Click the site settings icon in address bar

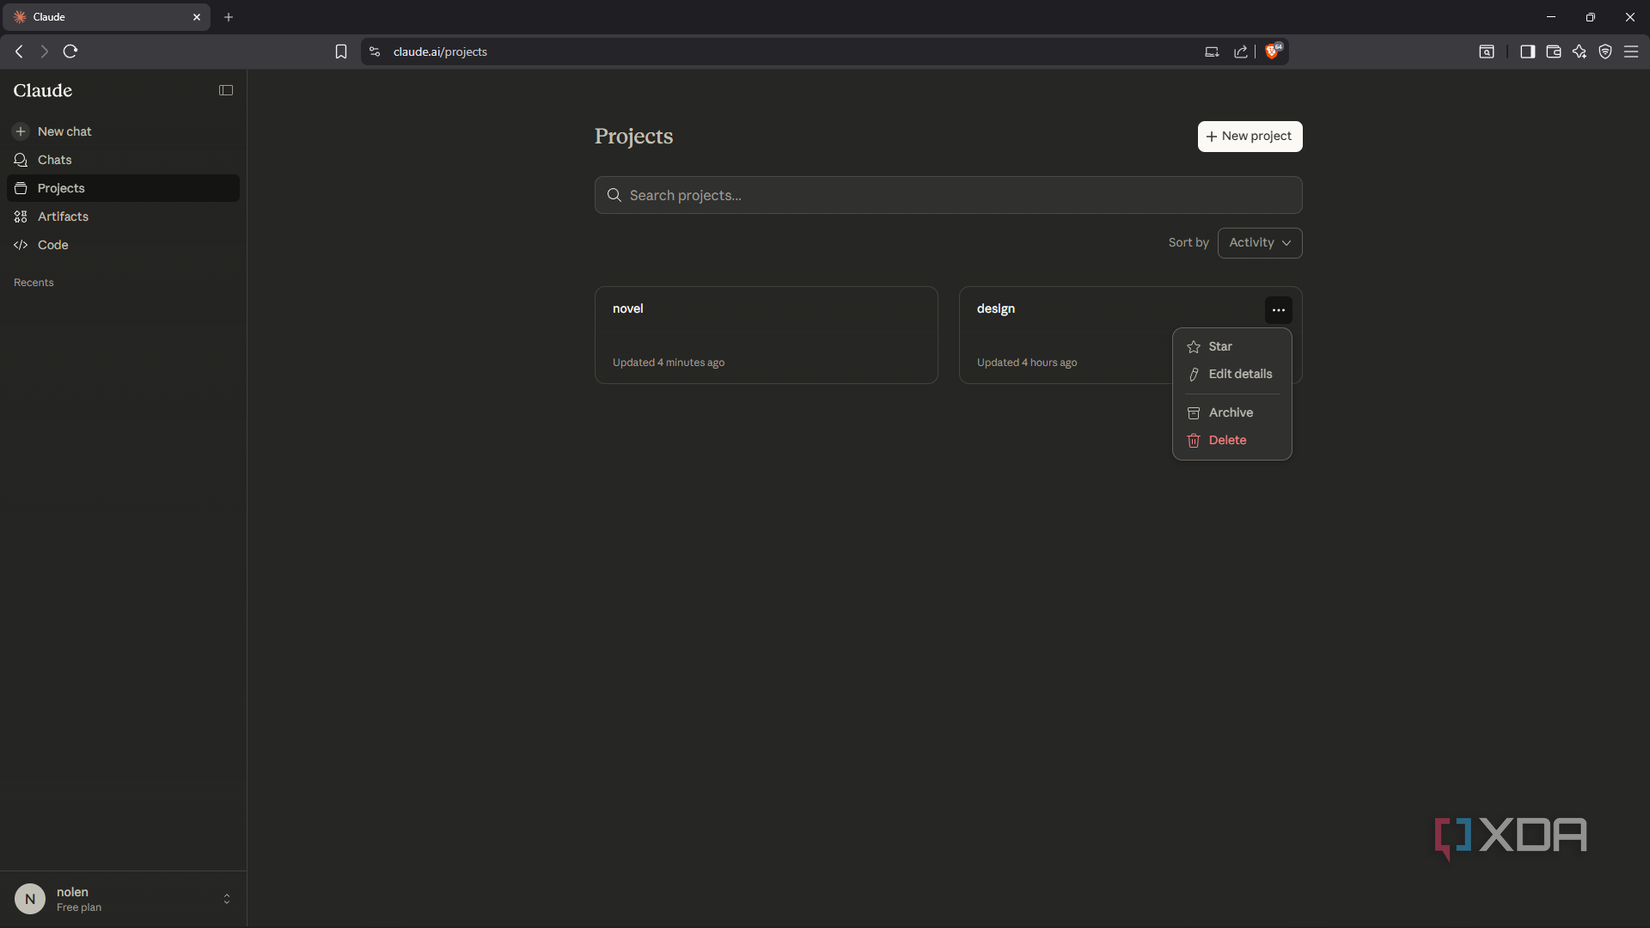[x=375, y=52]
